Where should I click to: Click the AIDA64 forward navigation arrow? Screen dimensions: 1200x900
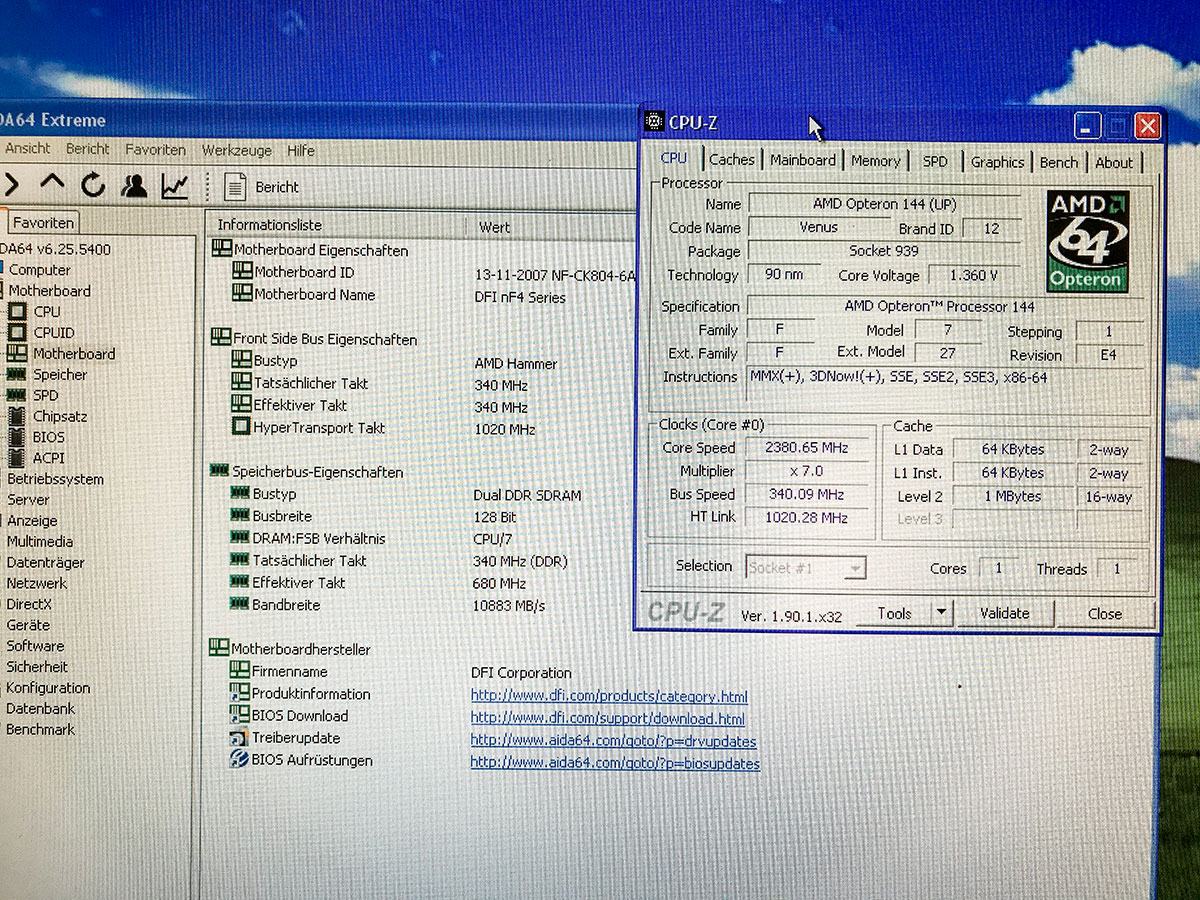pos(11,184)
